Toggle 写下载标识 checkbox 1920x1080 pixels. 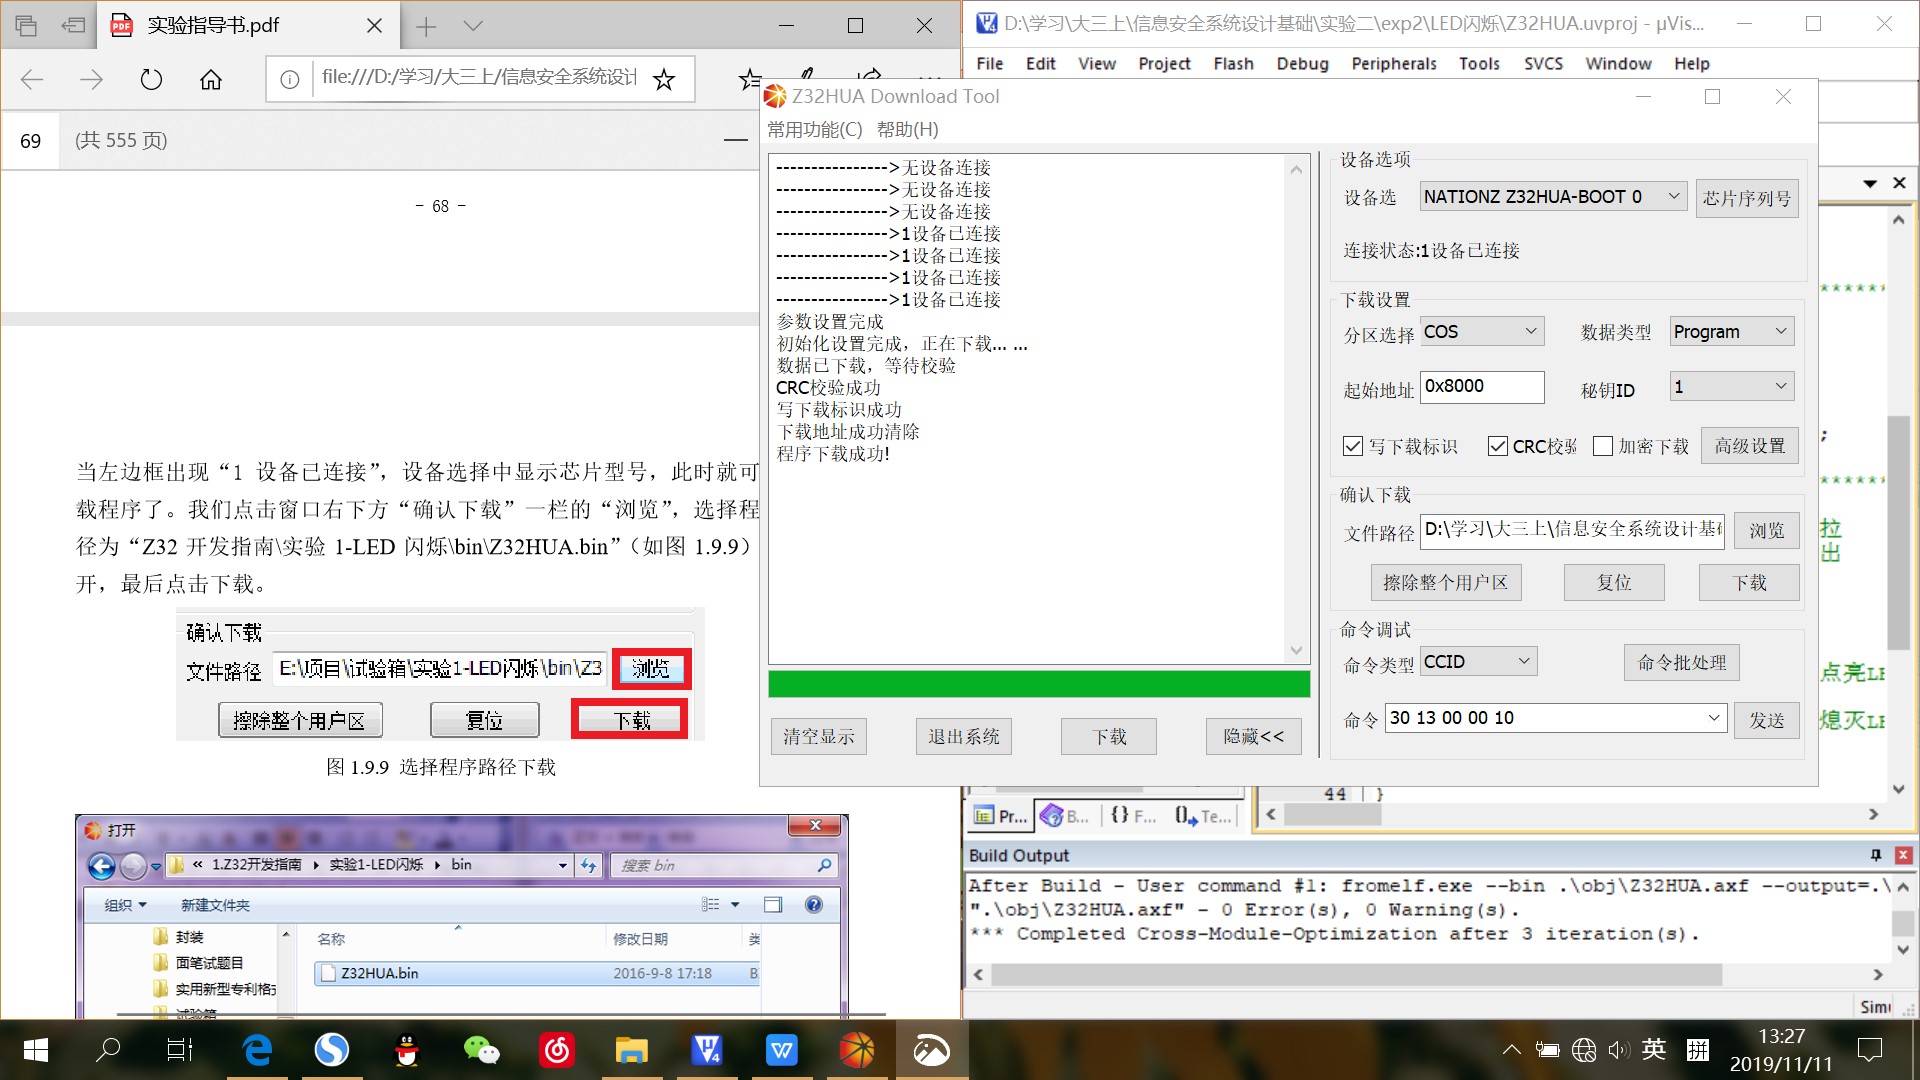coord(1353,446)
